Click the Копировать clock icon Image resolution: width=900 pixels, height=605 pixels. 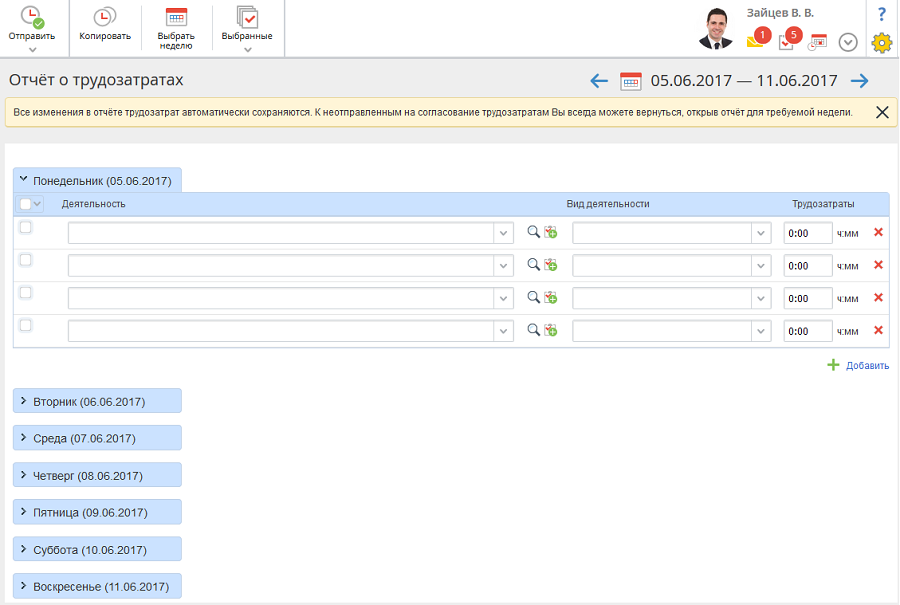coord(104,16)
